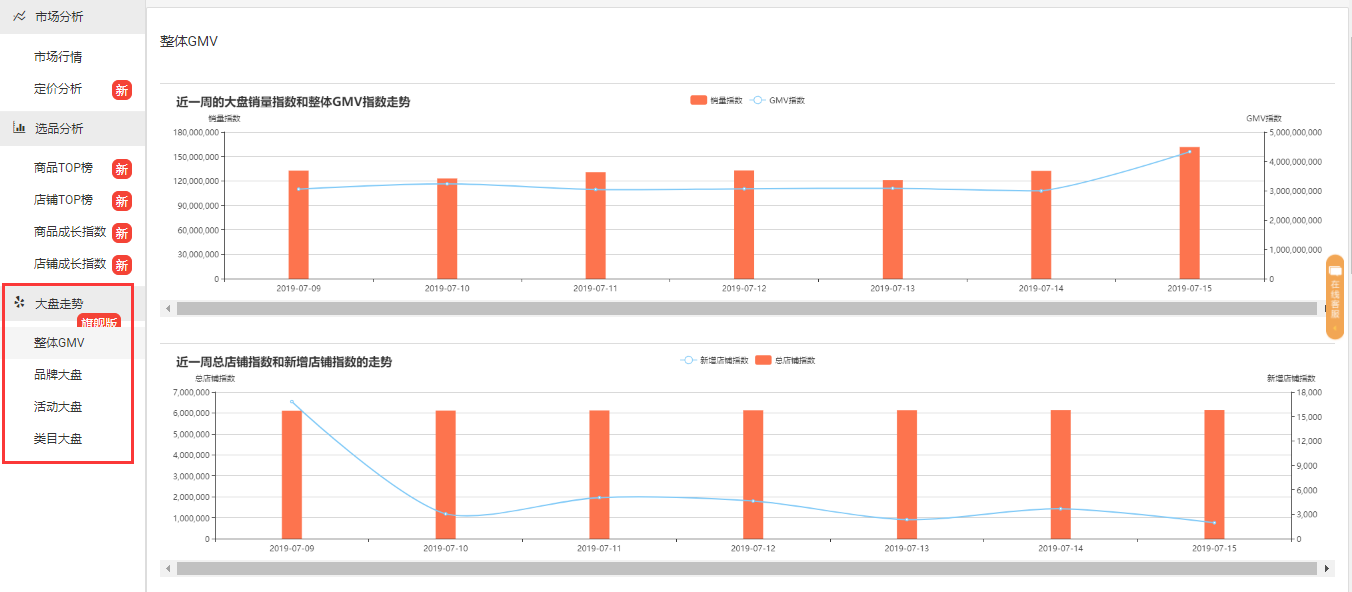Open the orange 在线客服 support widget
Screen dimensions: 1352x592
[x=1334, y=297]
